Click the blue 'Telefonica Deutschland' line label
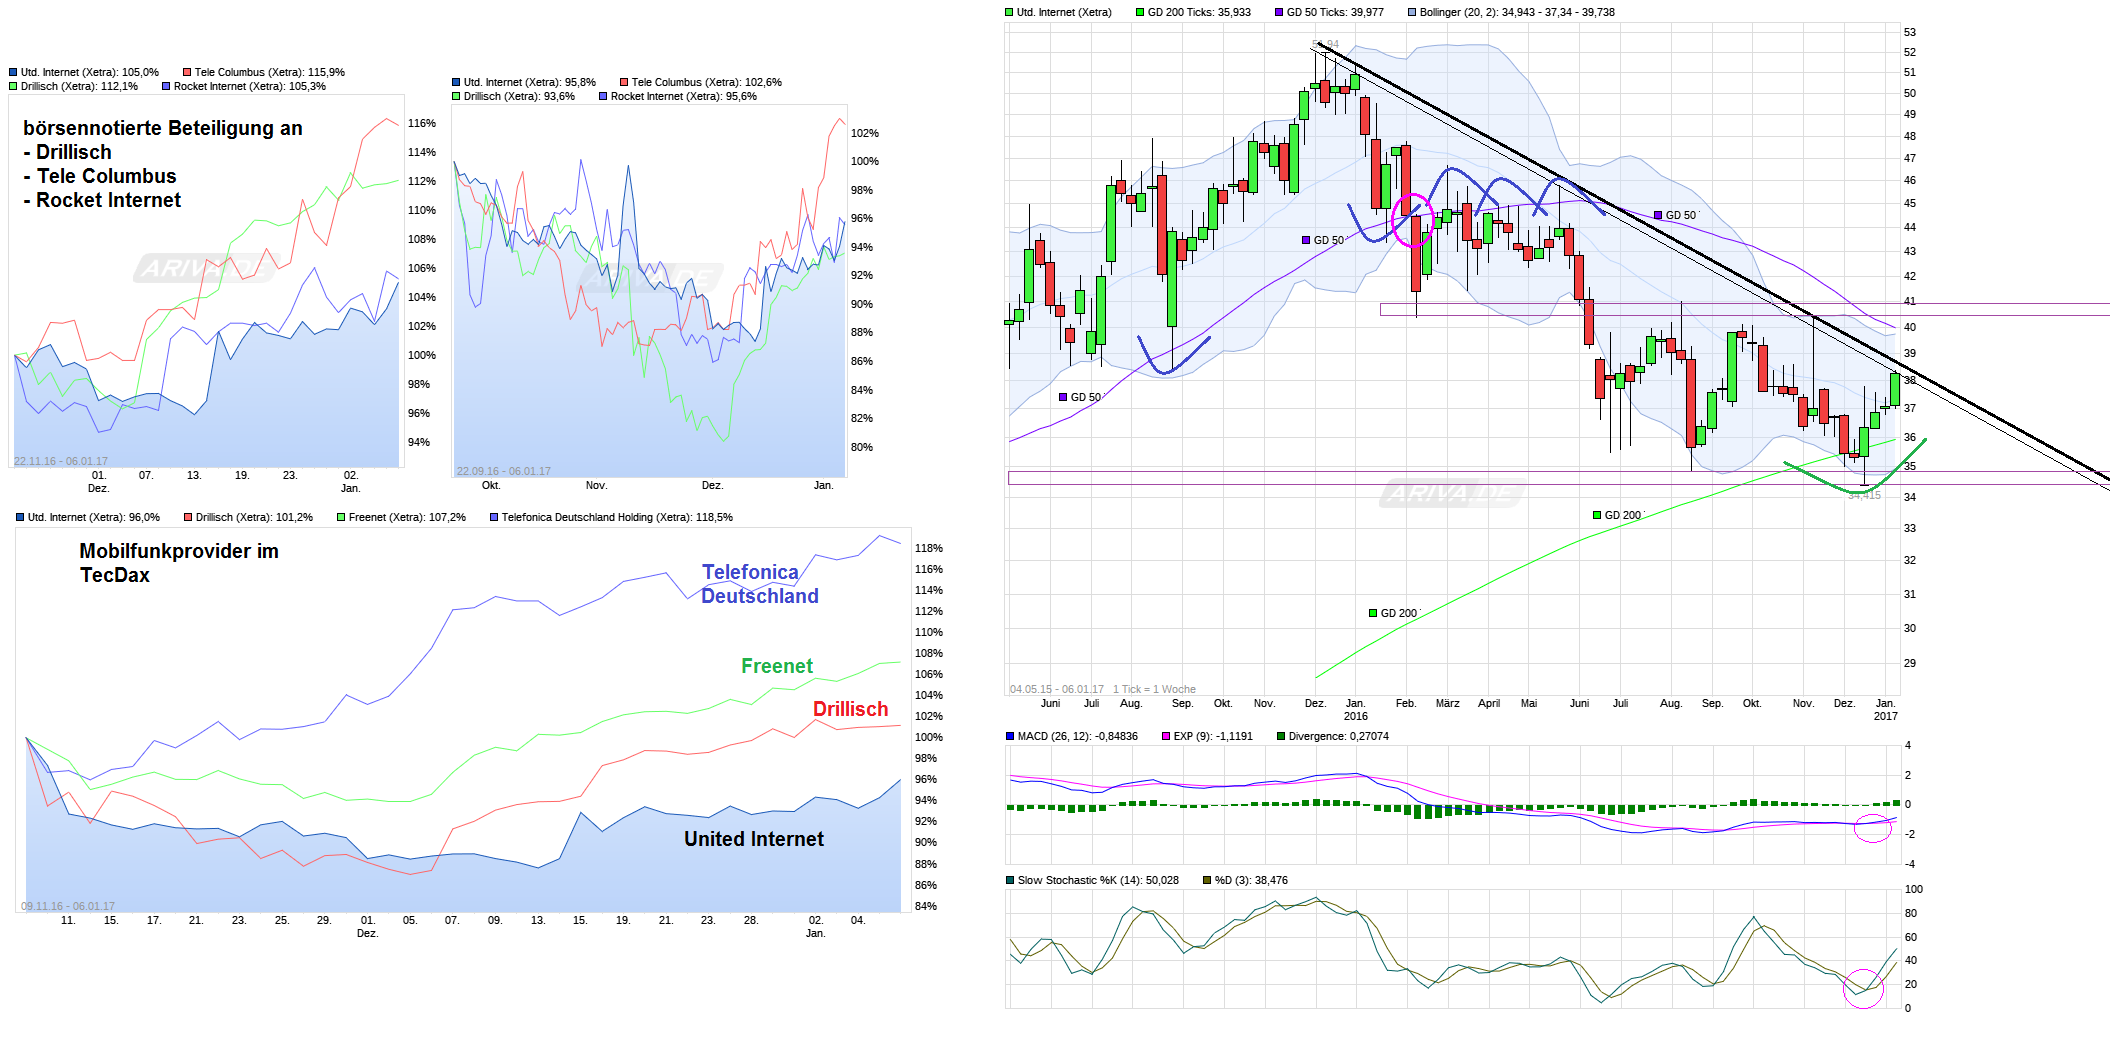This screenshot has height=1038, width=2110. click(x=760, y=584)
